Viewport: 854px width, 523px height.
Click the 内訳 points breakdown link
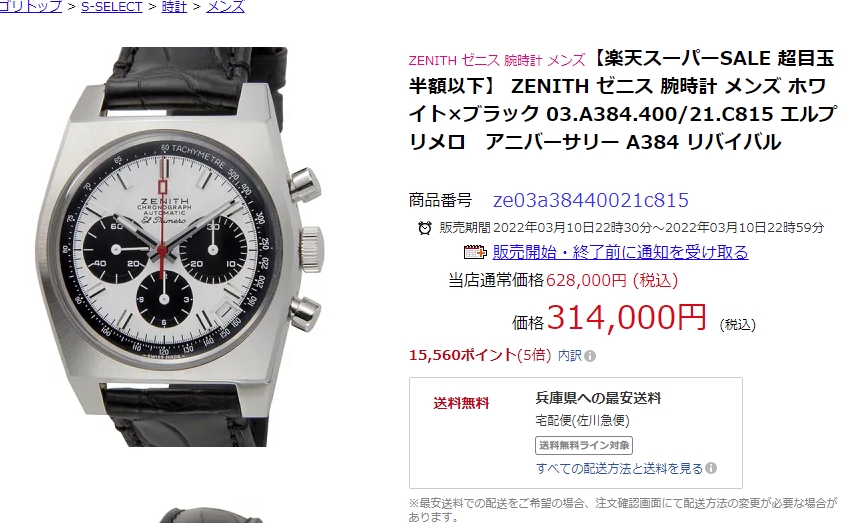point(570,356)
